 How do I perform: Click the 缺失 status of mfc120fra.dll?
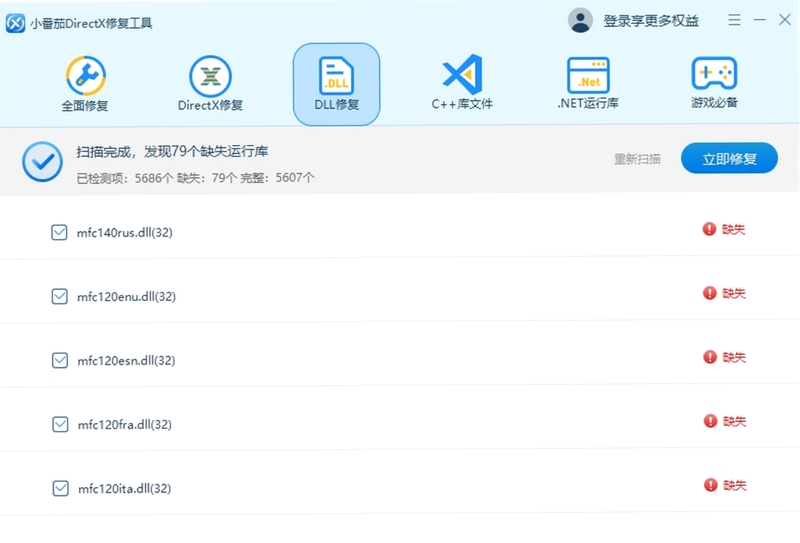click(x=735, y=422)
